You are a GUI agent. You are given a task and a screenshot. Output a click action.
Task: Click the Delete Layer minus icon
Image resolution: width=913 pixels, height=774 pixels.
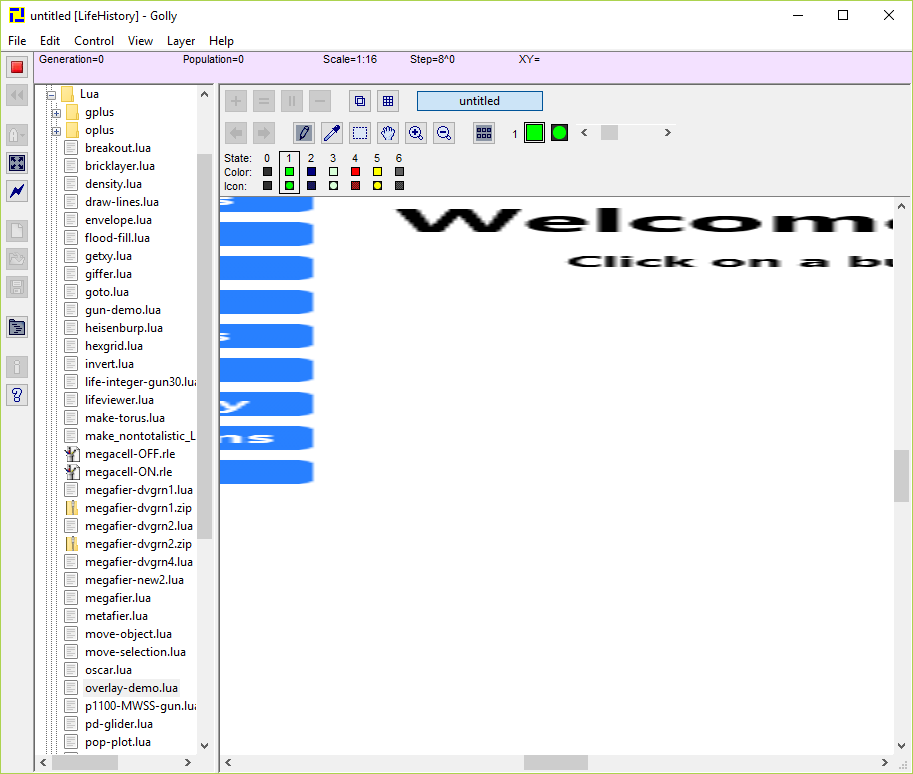tap(320, 101)
